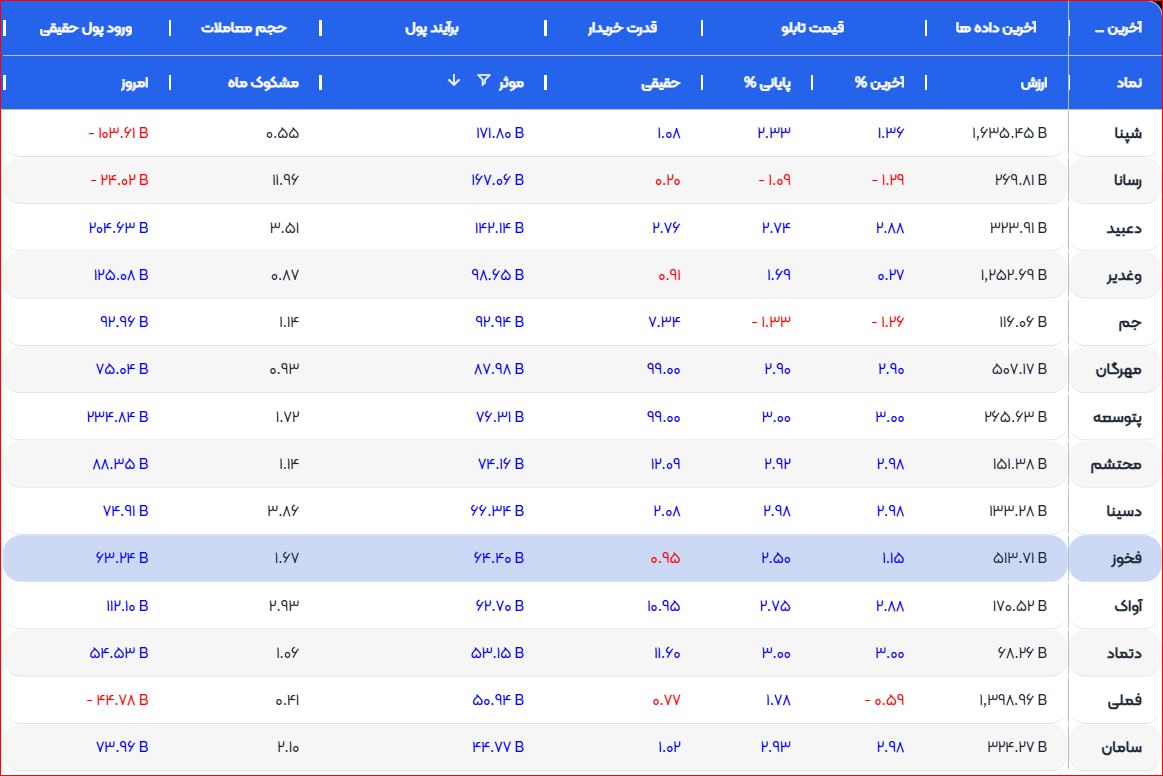Select the قیمت تابلو header group
Image resolution: width=1163 pixels, height=776 pixels.
pos(812,28)
